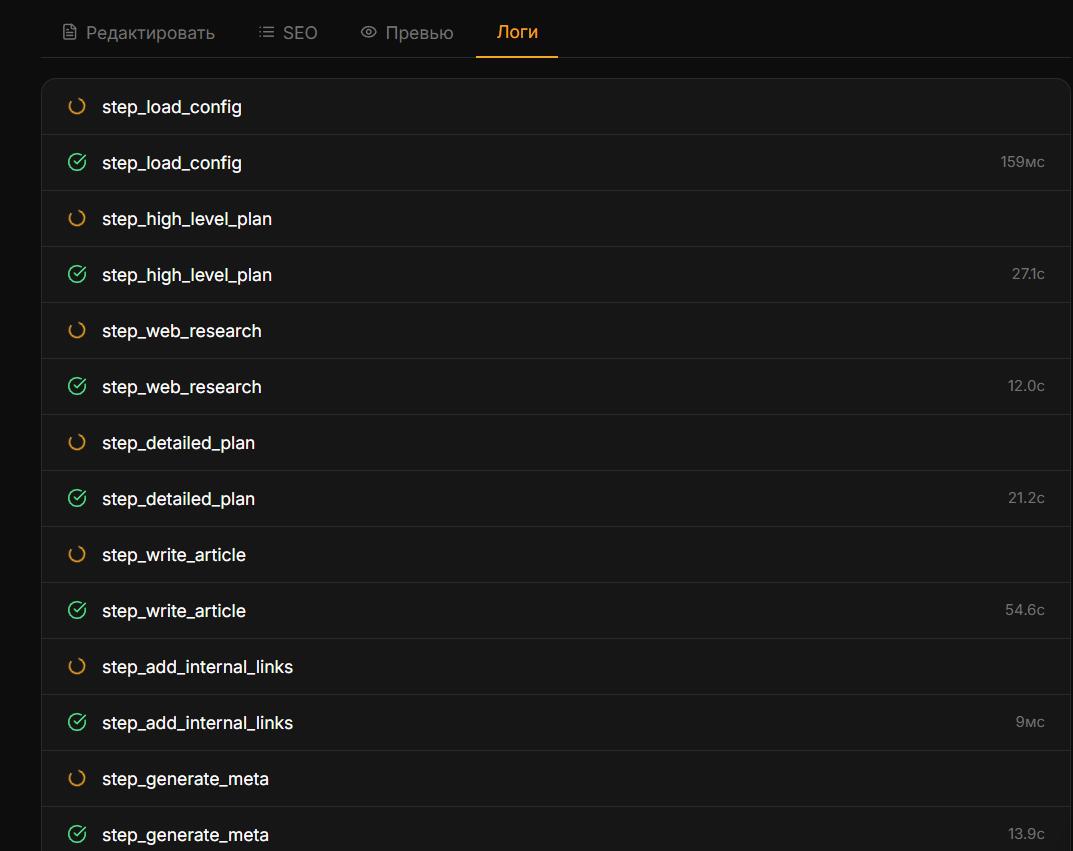This screenshot has height=851, width=1073.
Task: Select the step_load_config label in the 159мс row
Action: pyautogui.click(x=172, y=163)
